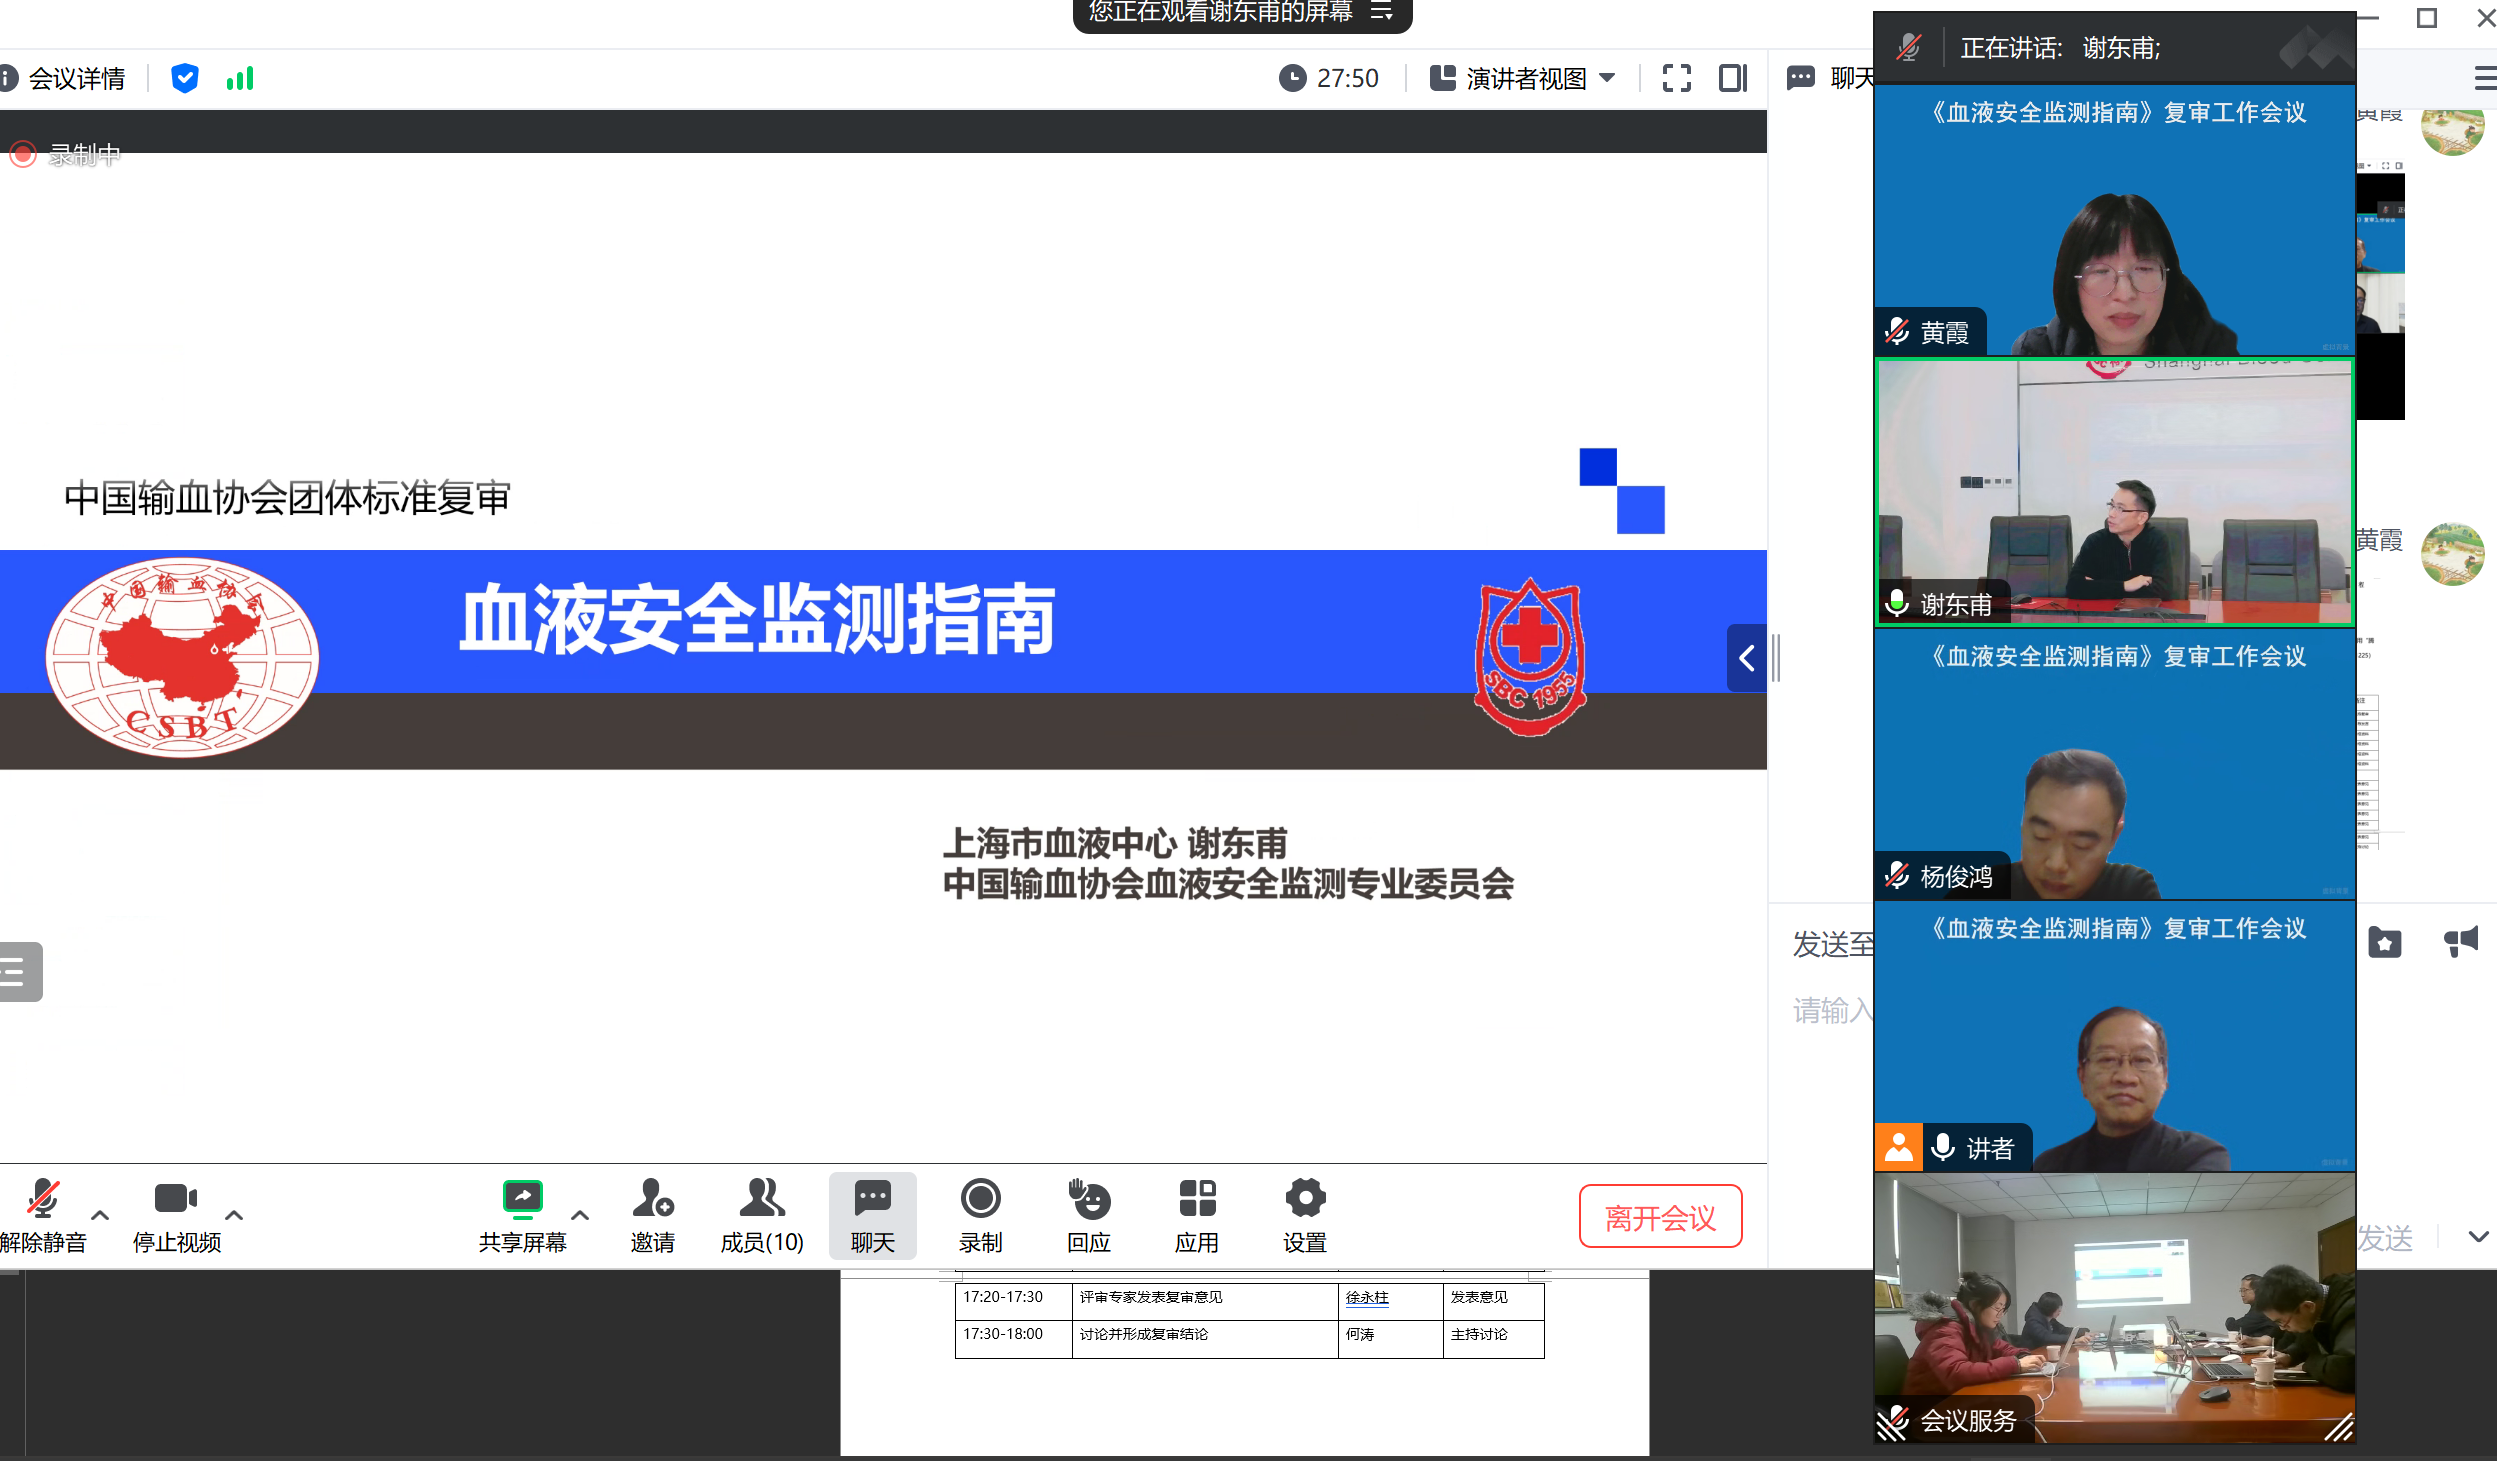Collapse the side panel with left arrow
The image size is (2497, 1461).
point(1747,658)
